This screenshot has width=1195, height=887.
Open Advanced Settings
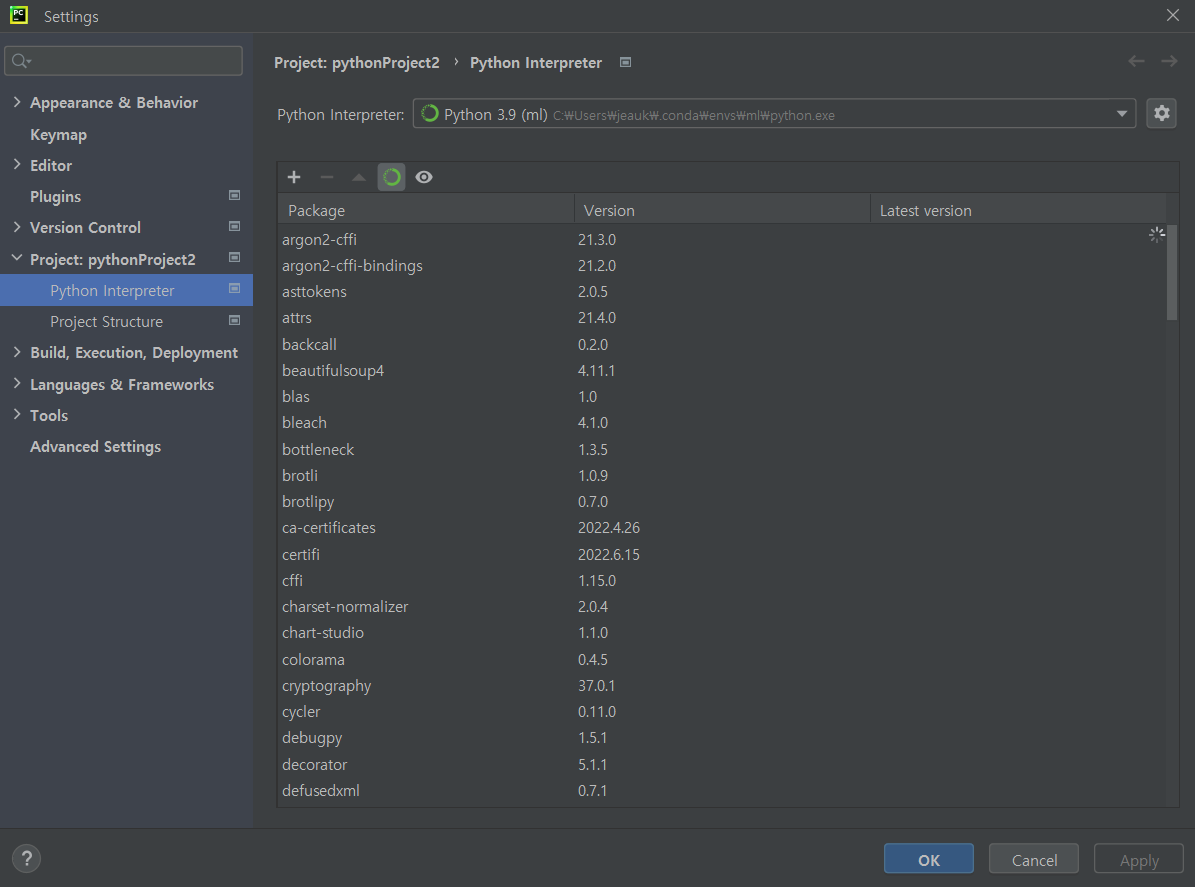[x=95, y=447]
